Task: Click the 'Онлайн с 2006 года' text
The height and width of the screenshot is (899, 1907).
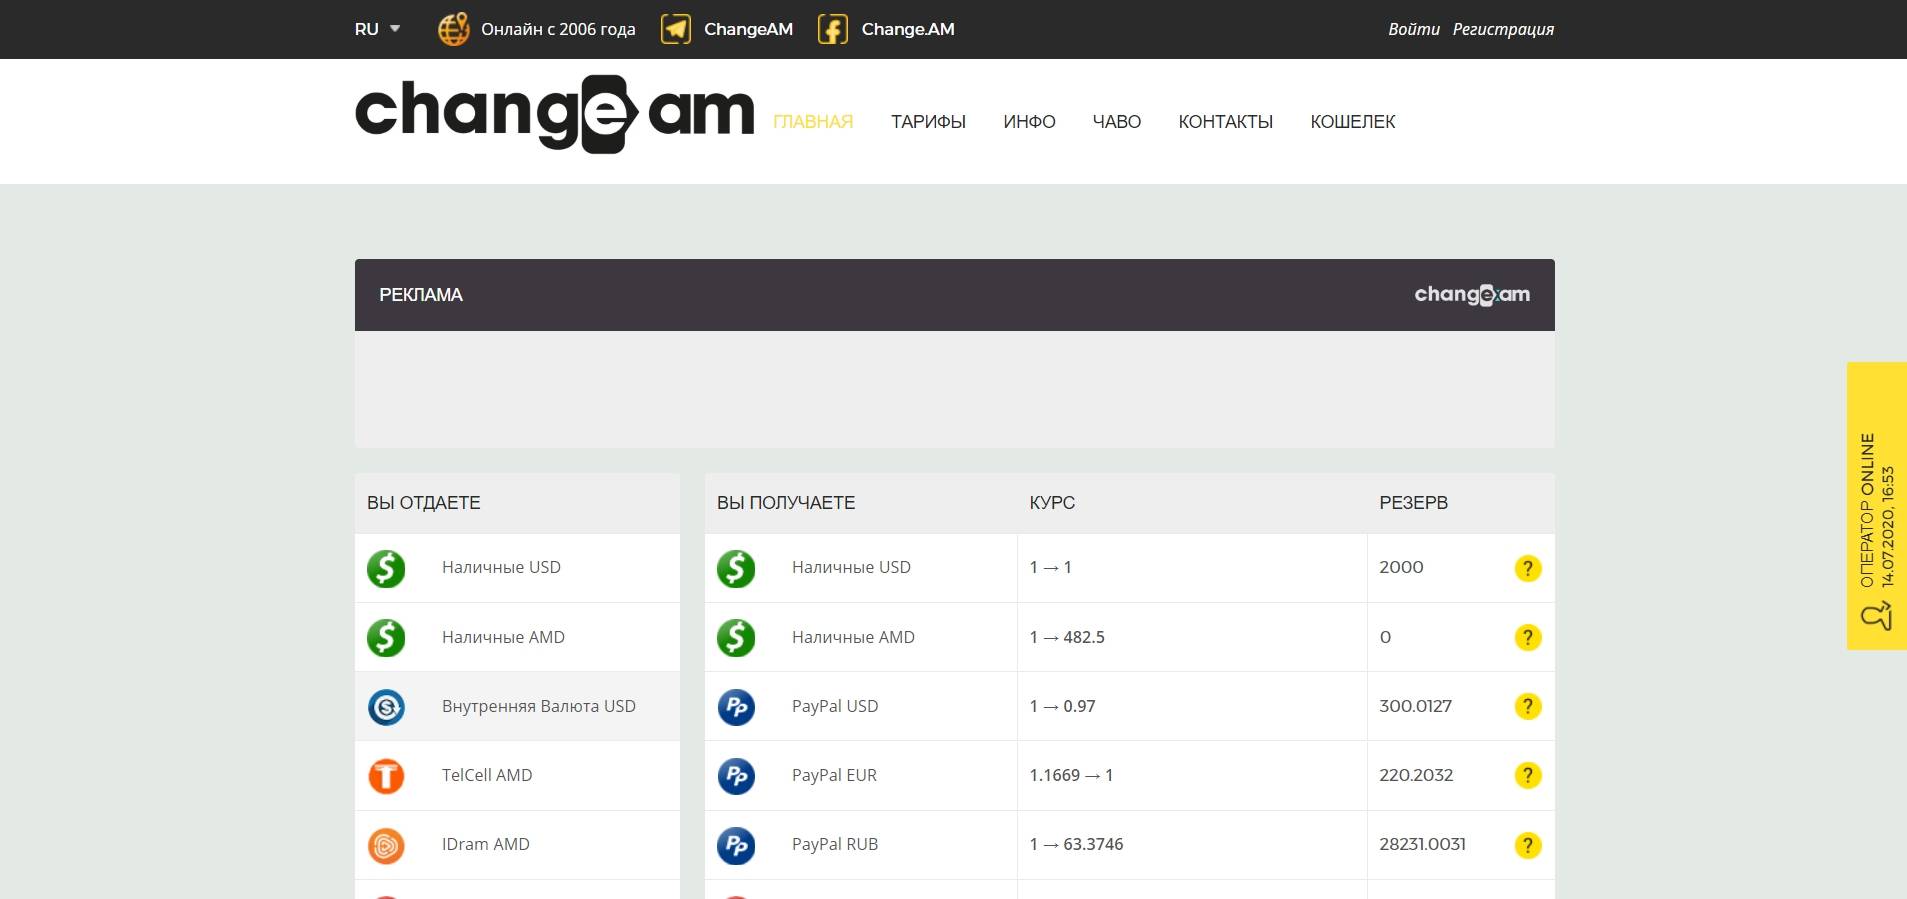Action: 558,29
